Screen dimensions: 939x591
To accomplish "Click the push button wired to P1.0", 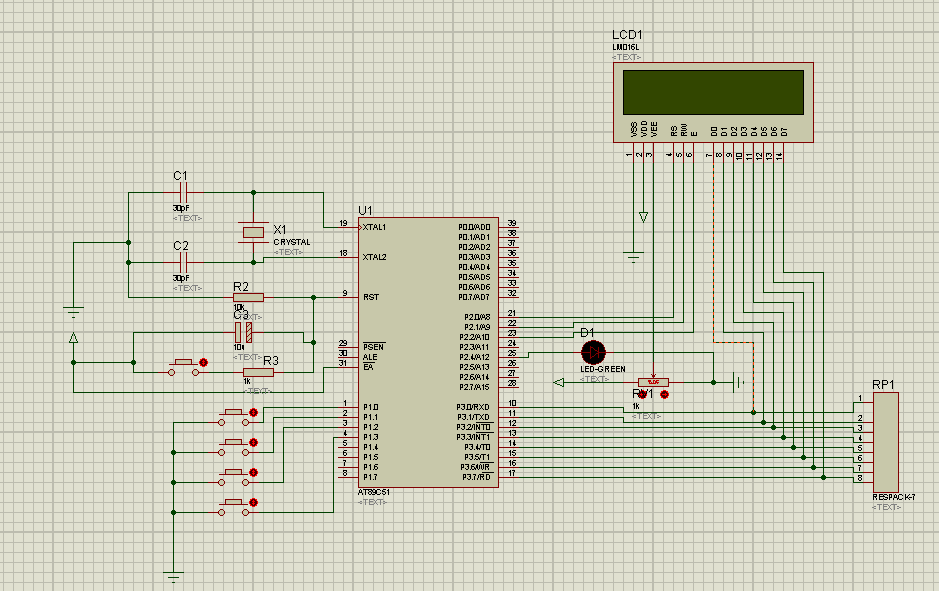I will click(234, 417).
